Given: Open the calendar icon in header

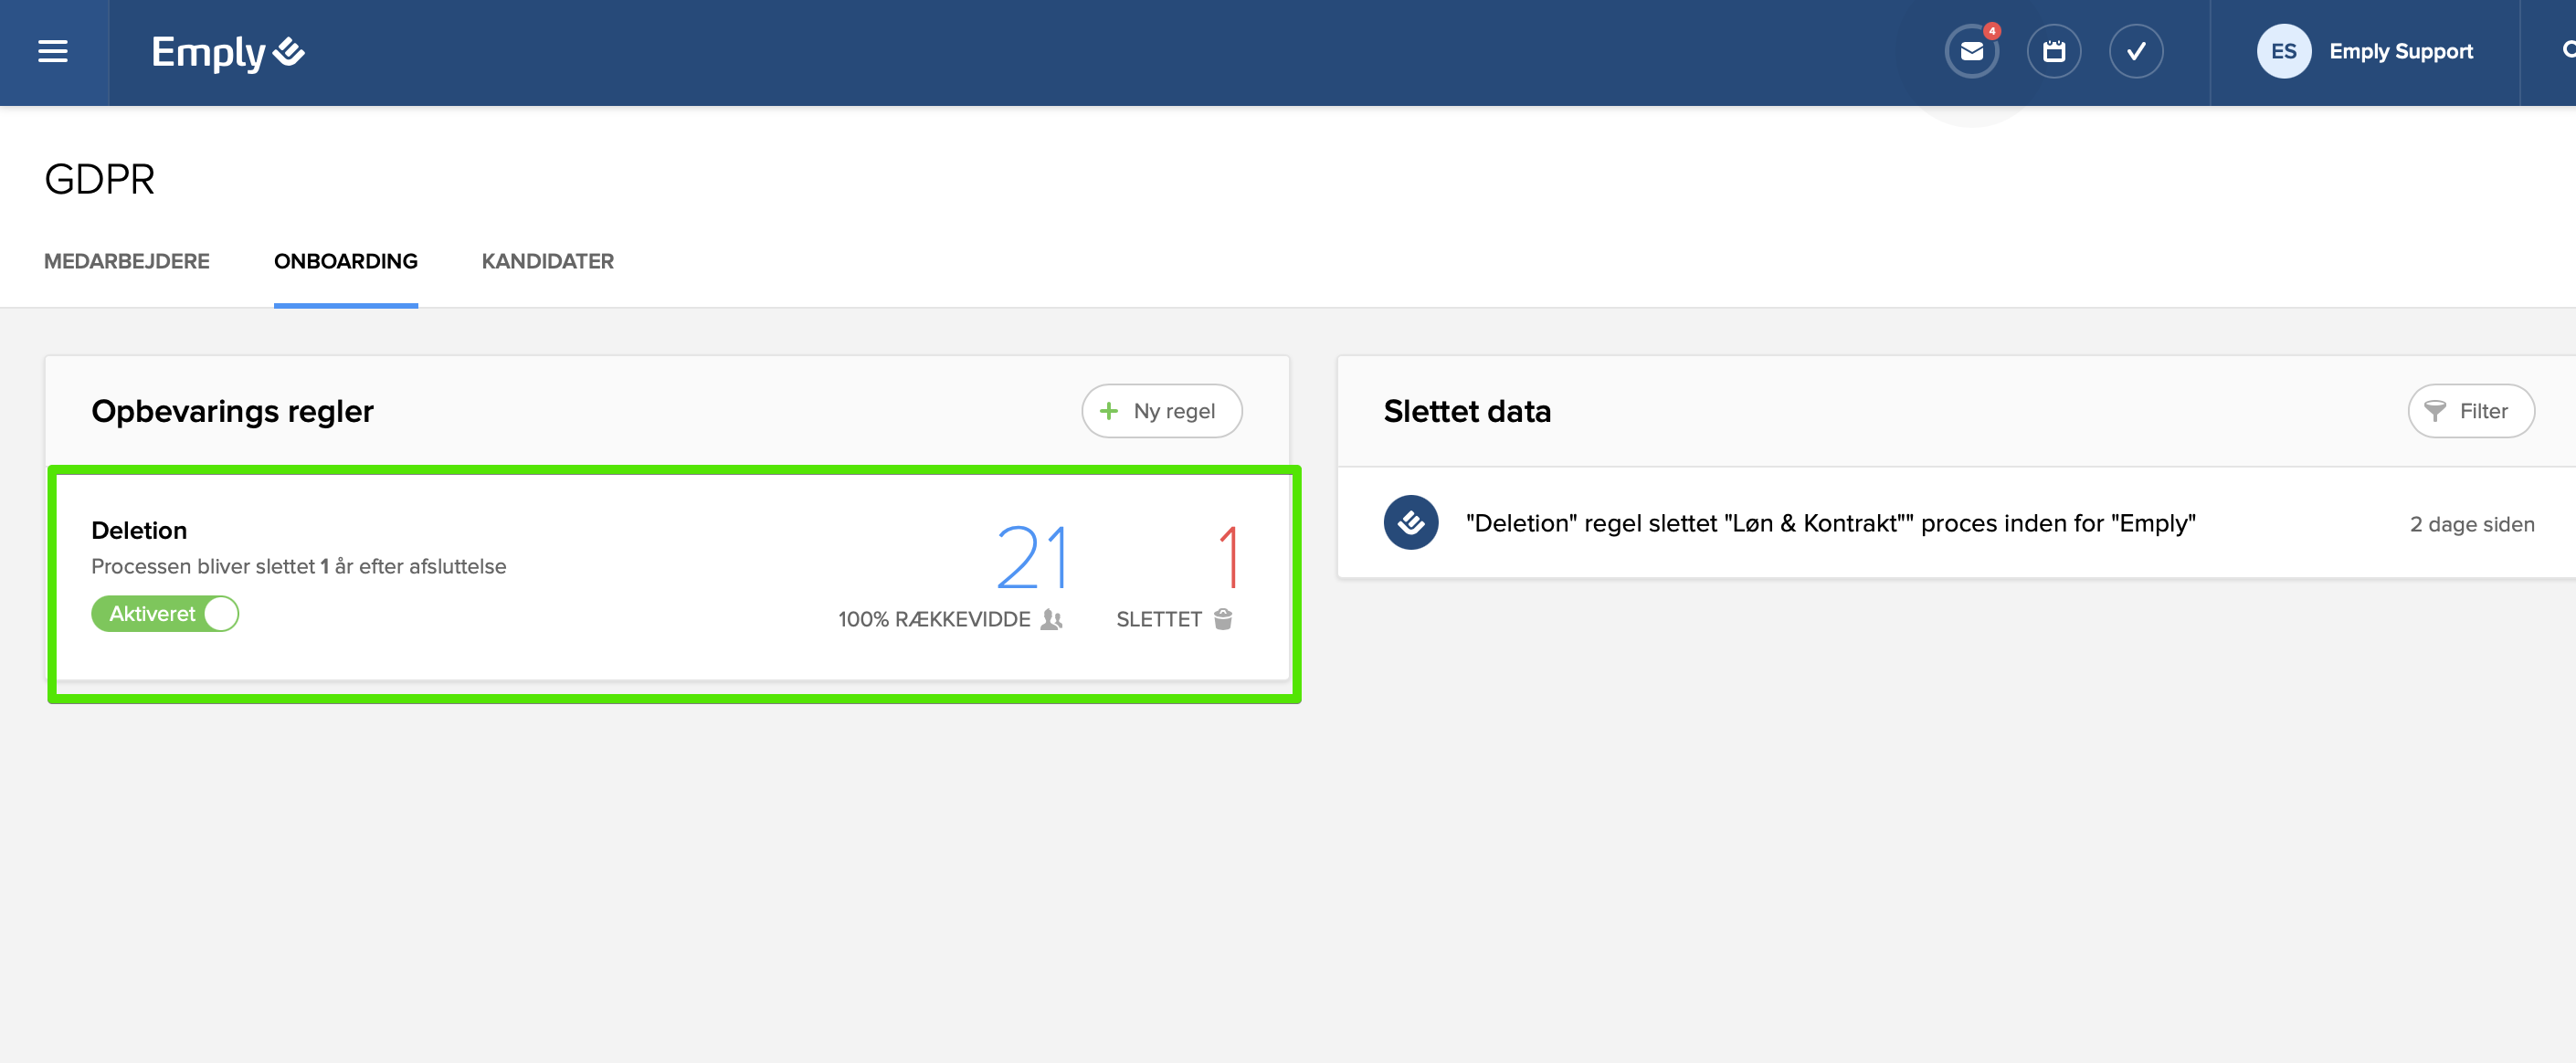Looking at the screenshot, I should pyautogui.click(x=2053, y=52).
